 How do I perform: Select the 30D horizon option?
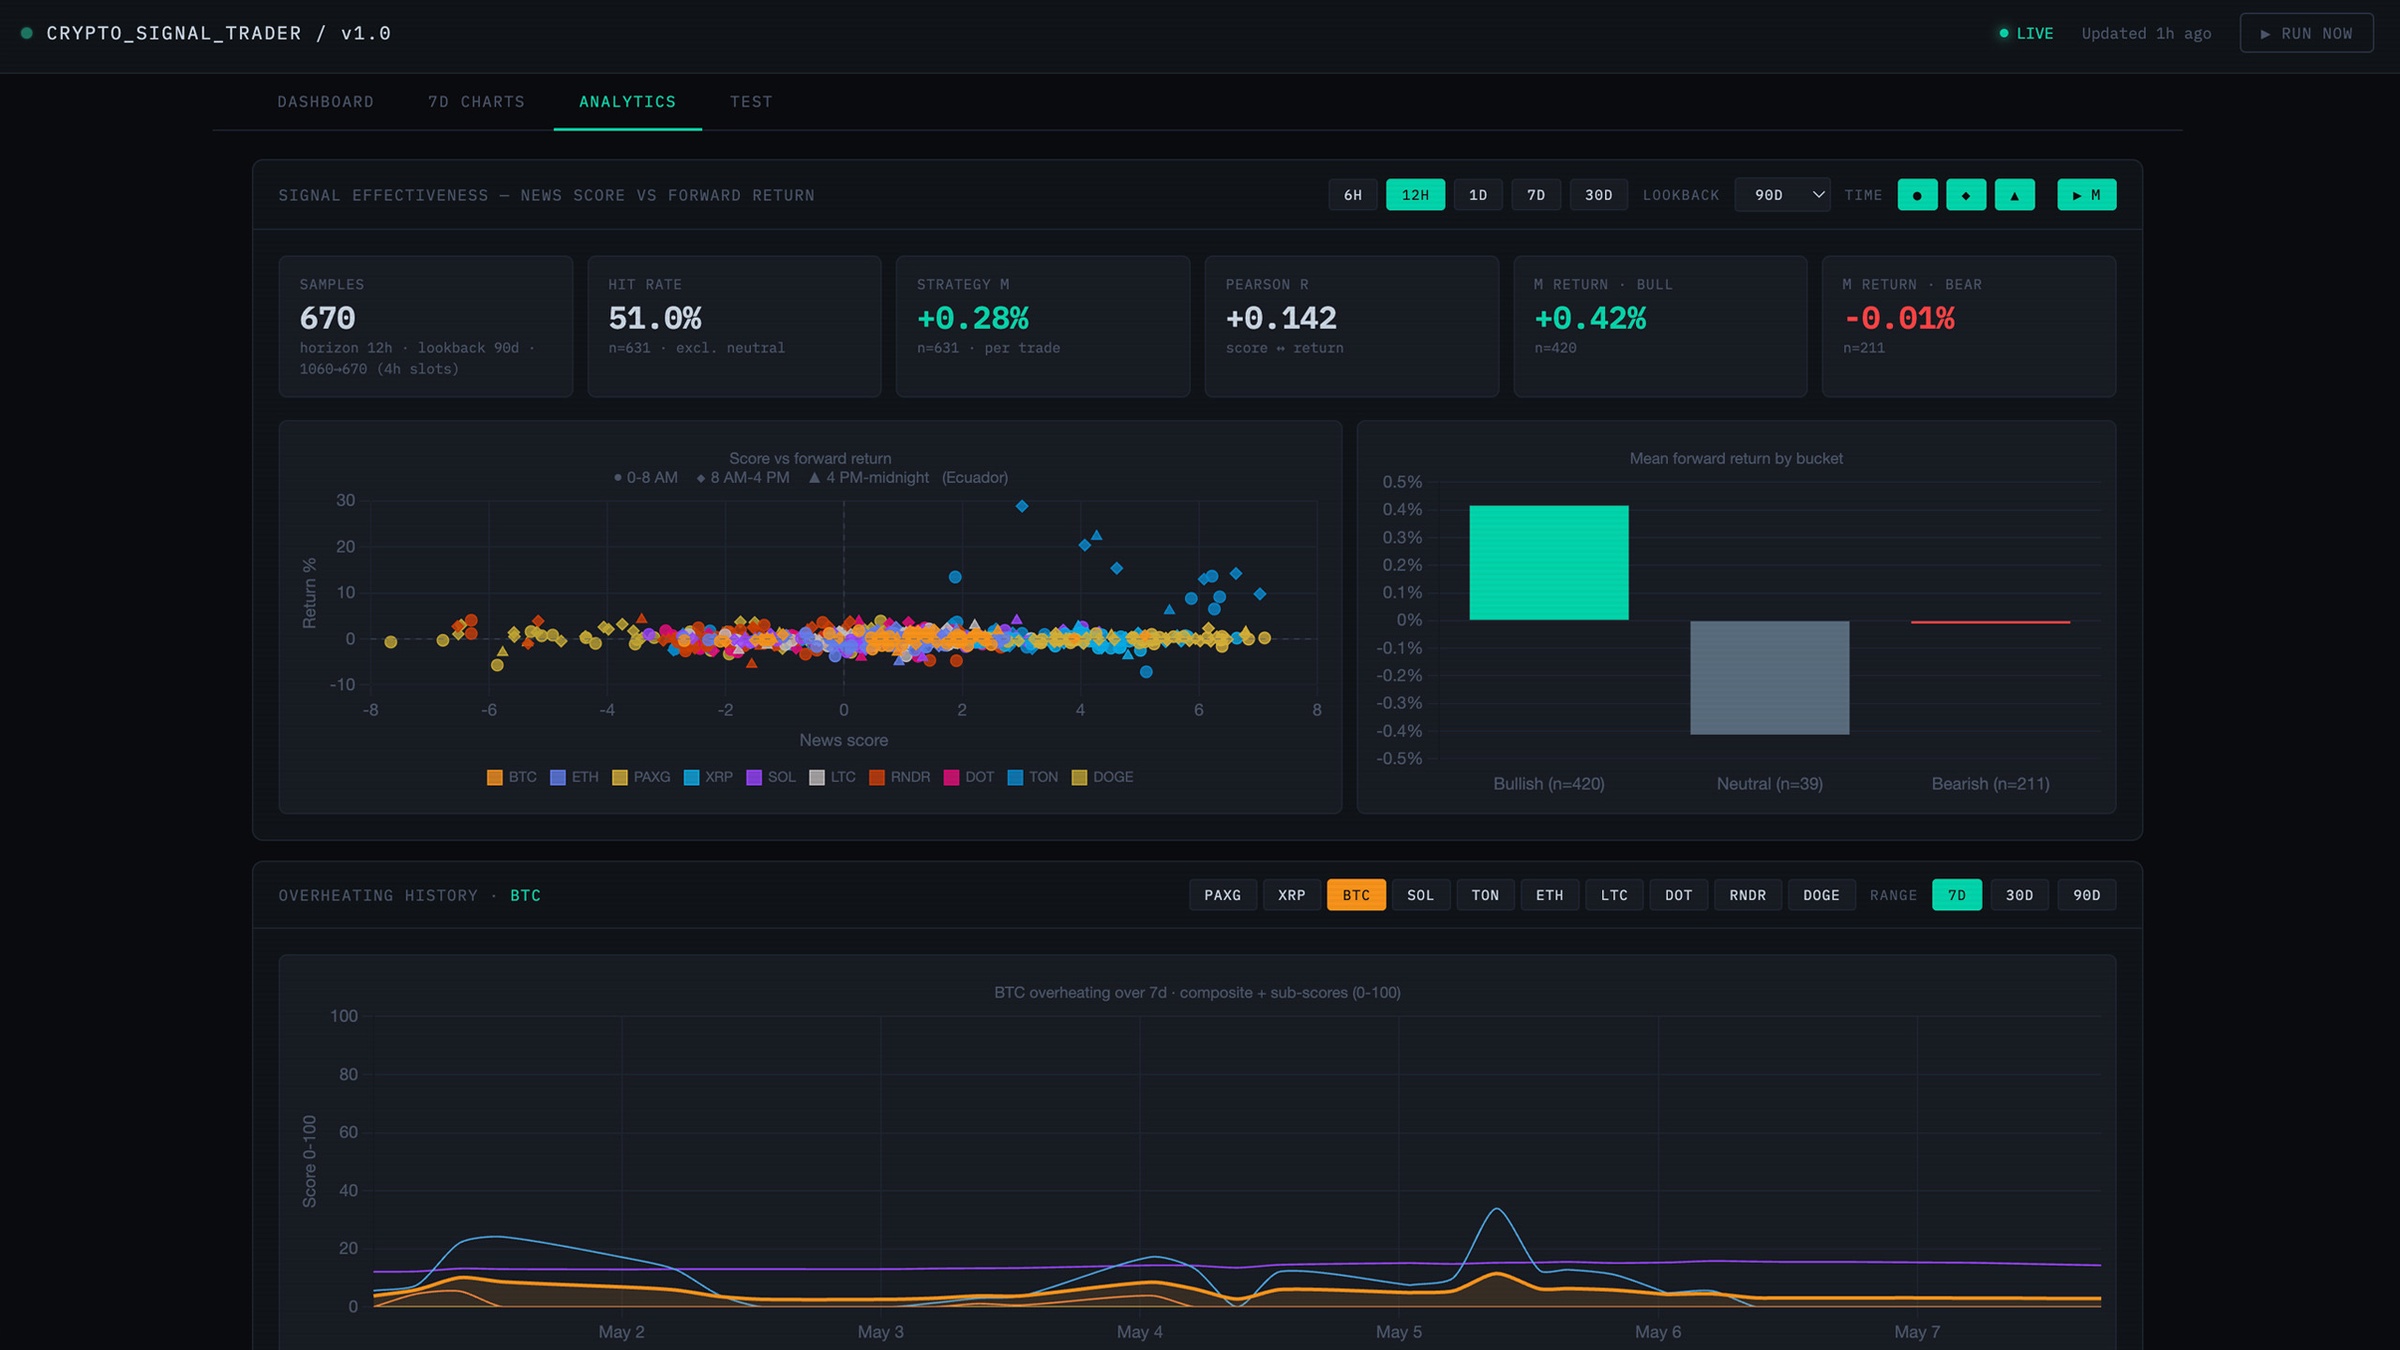click(x=1598, y=195)
